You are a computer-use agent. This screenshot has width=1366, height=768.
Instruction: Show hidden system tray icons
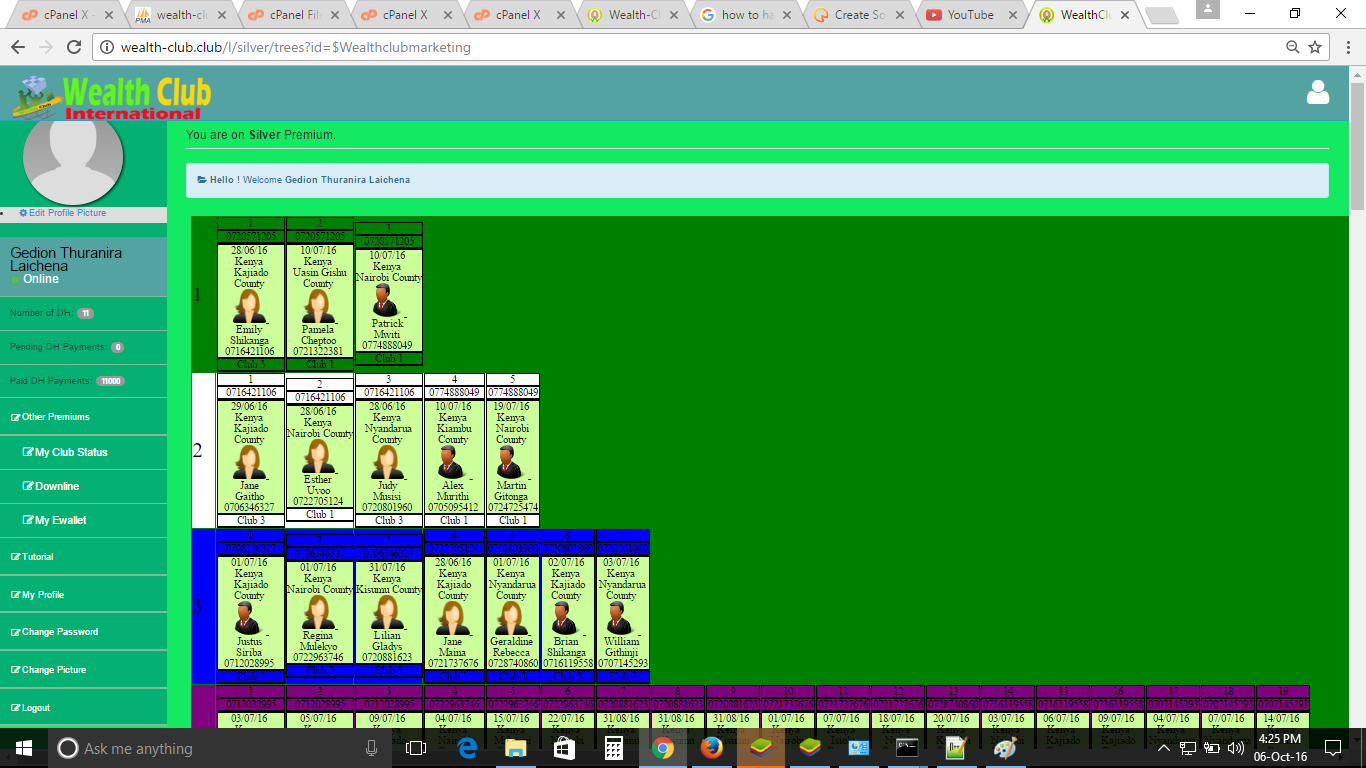(1164, 747)
